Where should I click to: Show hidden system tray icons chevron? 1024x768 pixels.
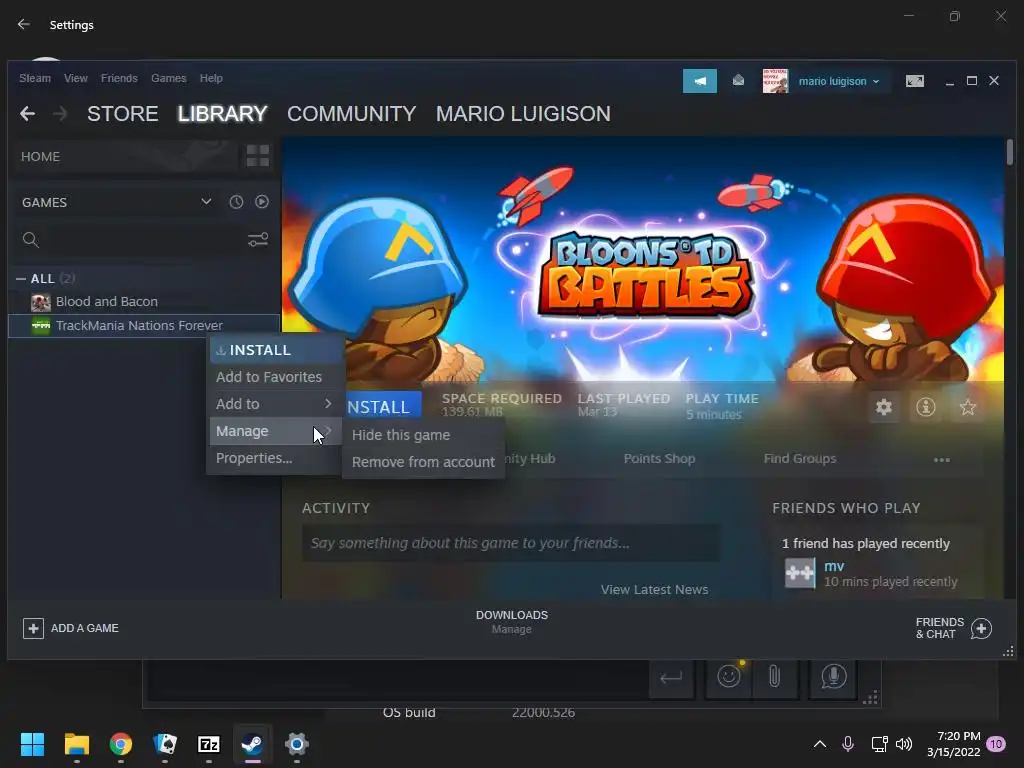pos(820,744)
